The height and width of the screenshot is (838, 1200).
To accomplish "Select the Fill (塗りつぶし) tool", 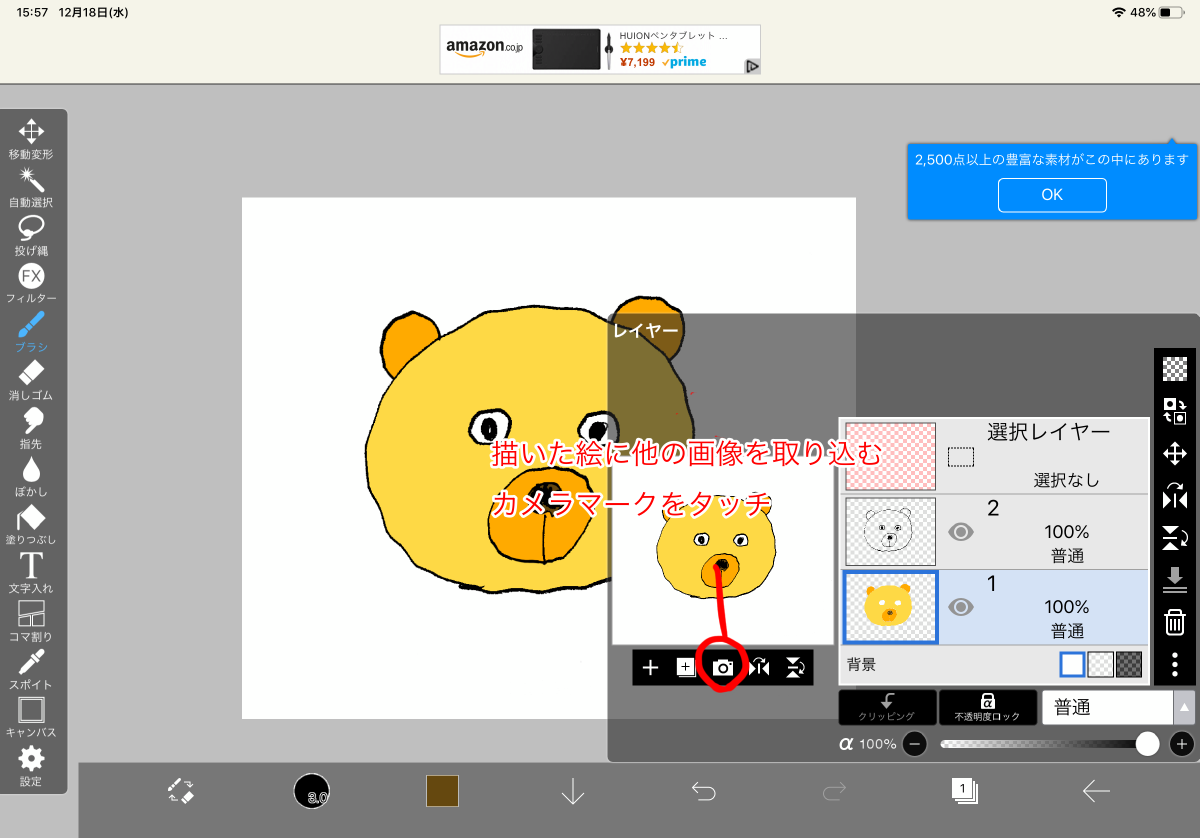I will coord(32,519).
